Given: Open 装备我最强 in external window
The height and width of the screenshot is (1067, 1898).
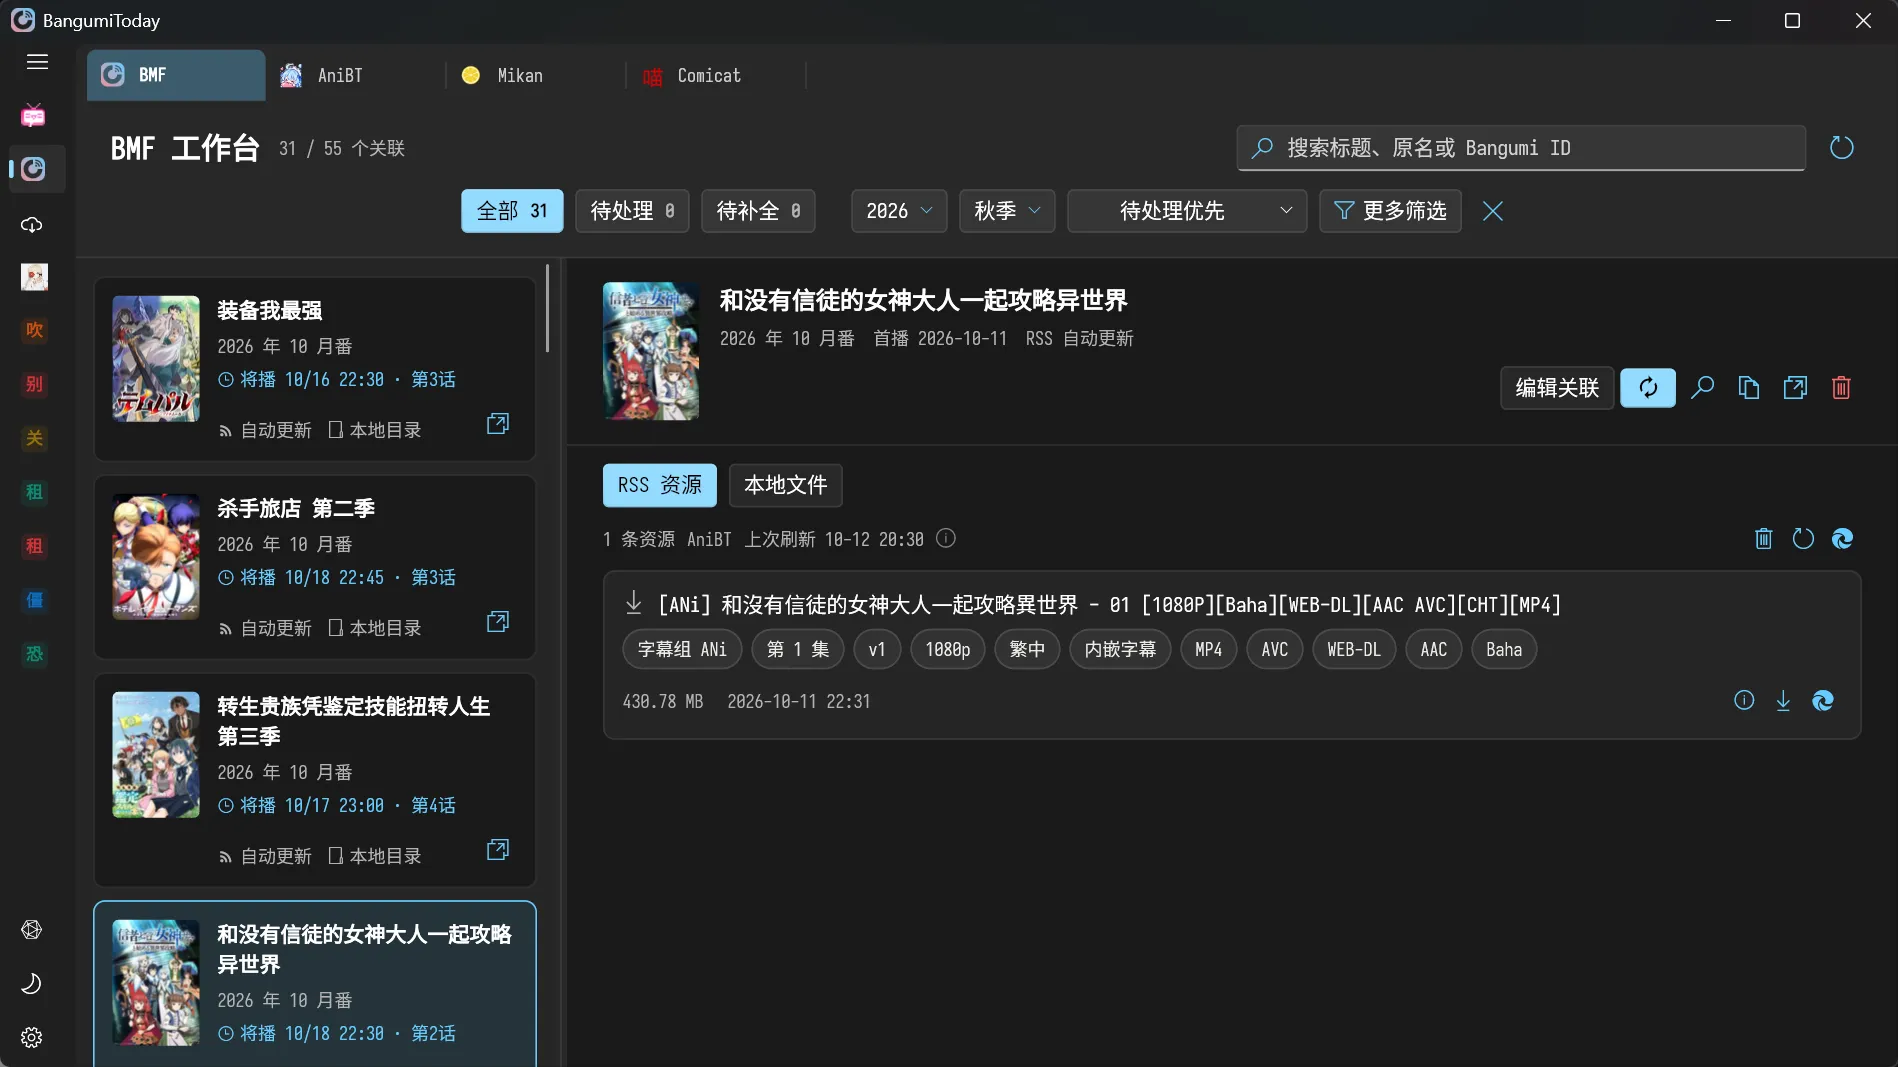Looking at the screenshot, I should coord(498,424).
